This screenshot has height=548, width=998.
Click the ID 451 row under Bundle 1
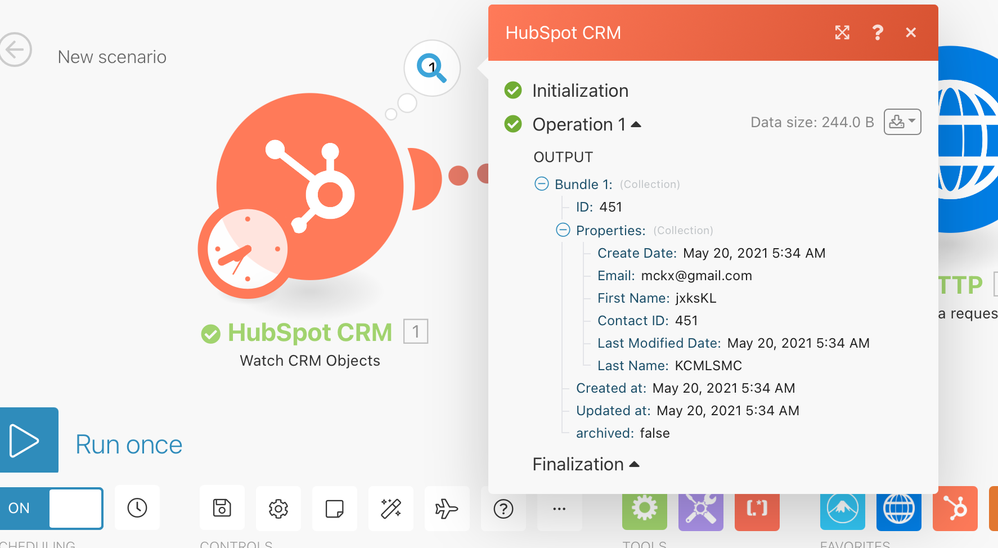(599, 207)
